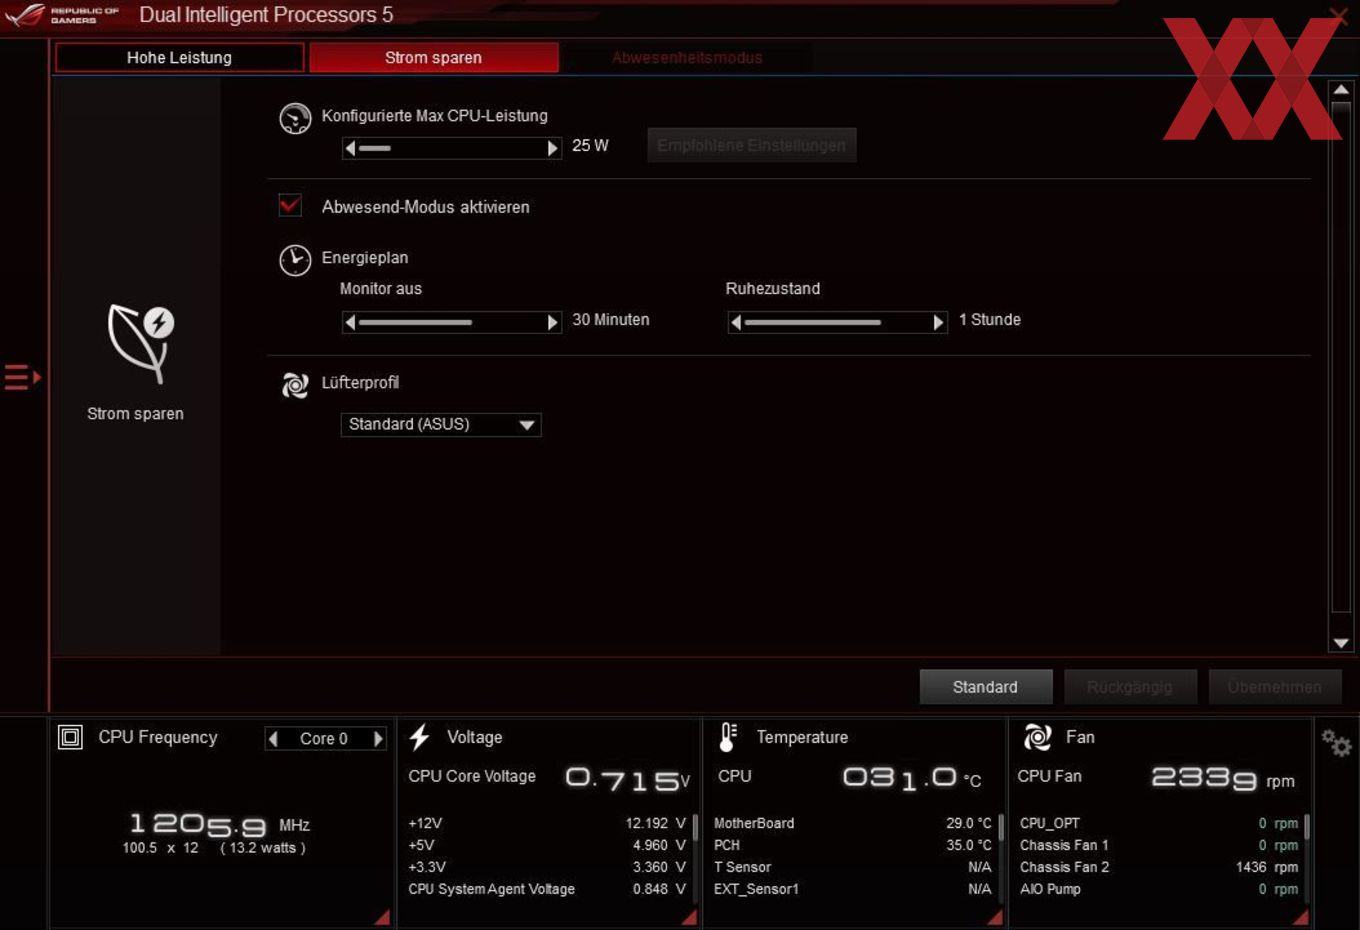Click the Voltage lightning bolt icon
The image size is (1360, 930).
(x=420, y=738)
